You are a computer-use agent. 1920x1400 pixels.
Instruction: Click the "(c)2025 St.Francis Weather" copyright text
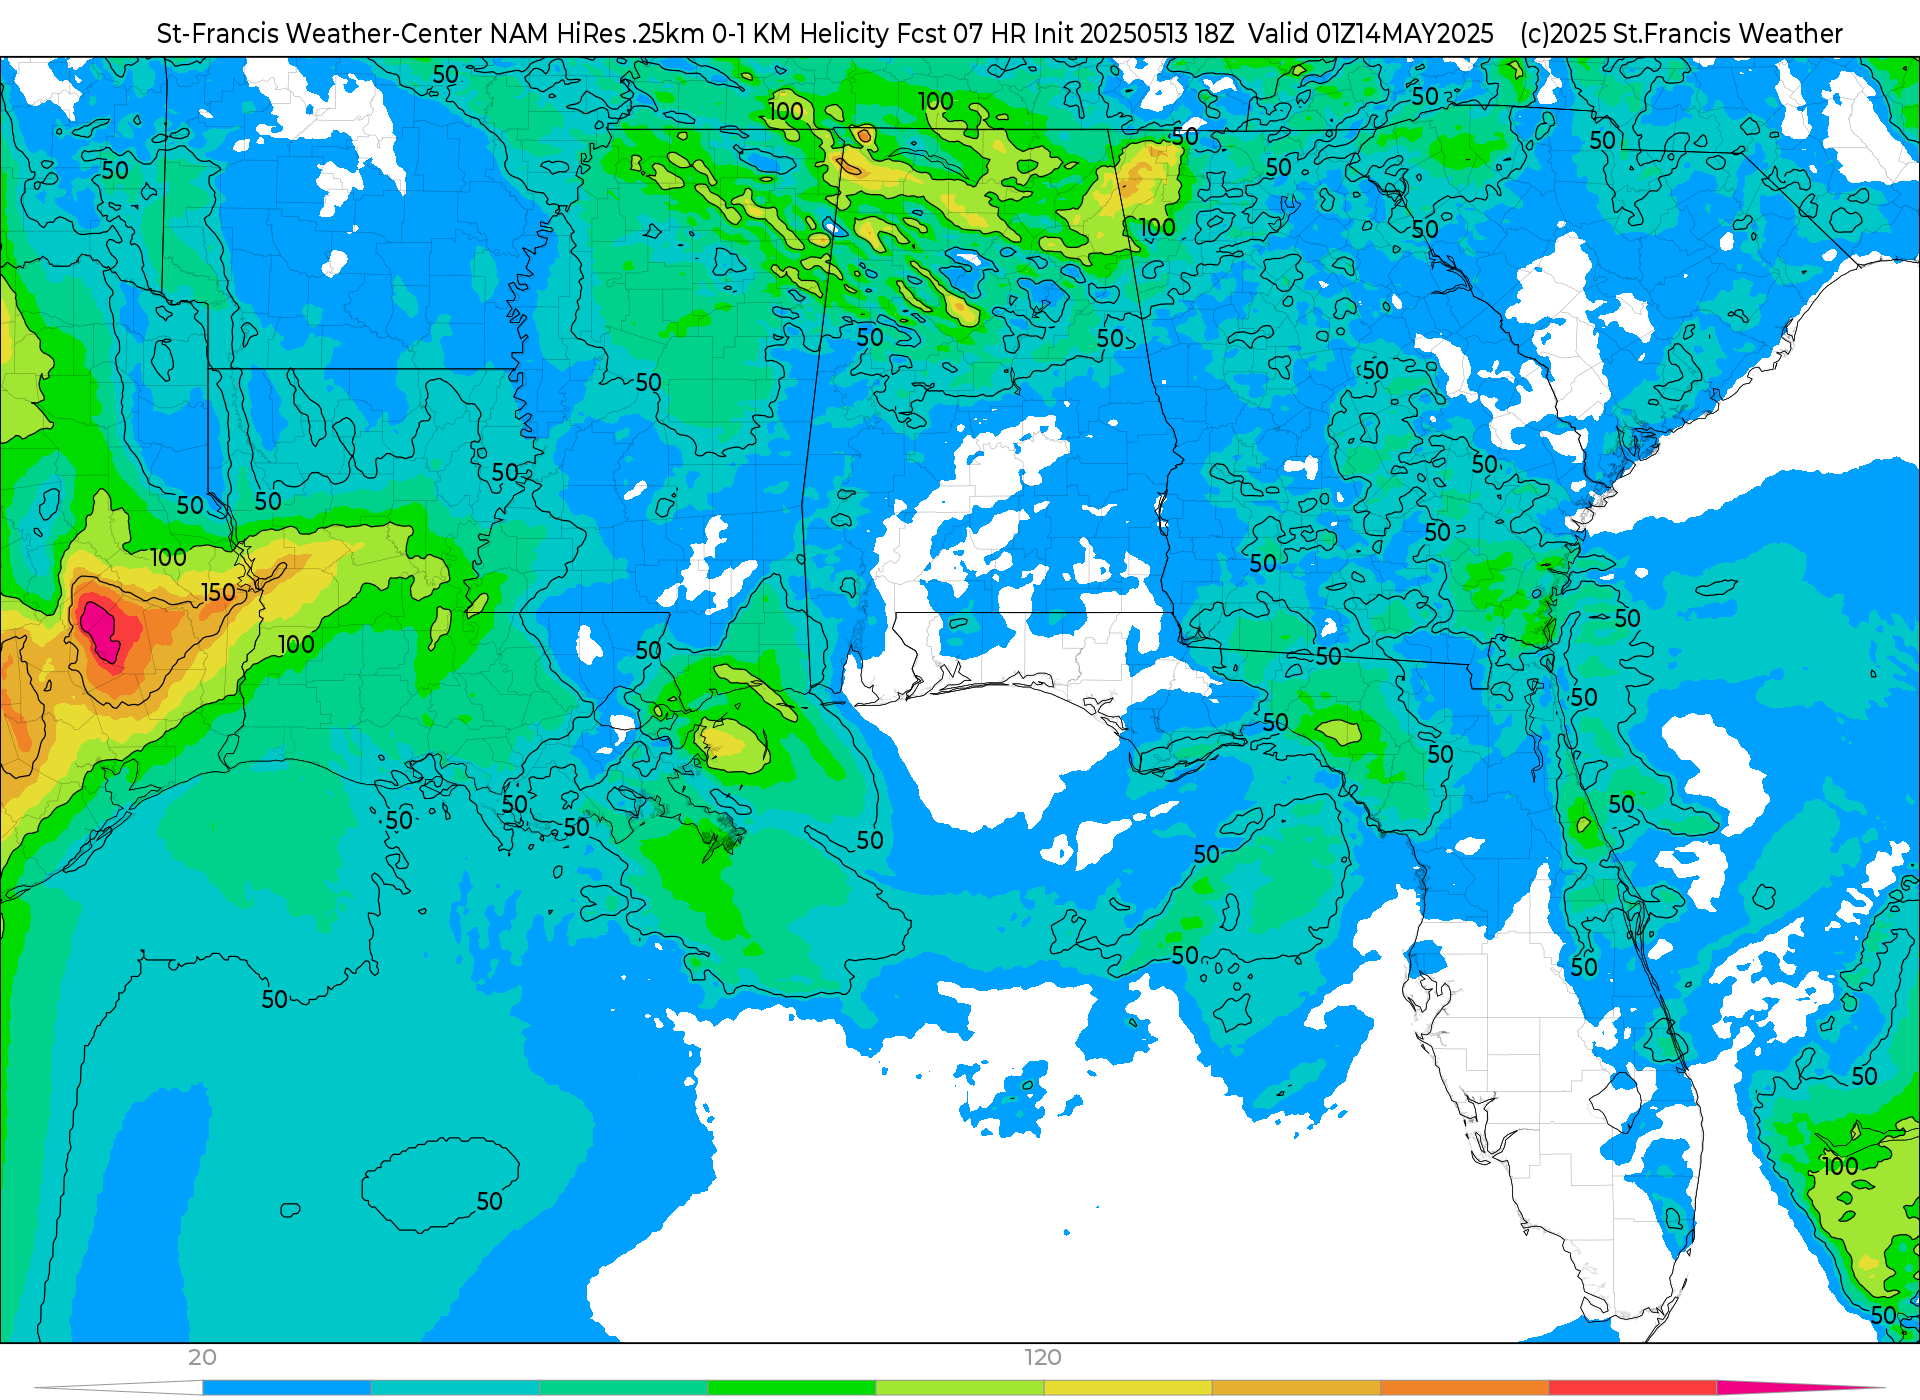[1681, 33]
